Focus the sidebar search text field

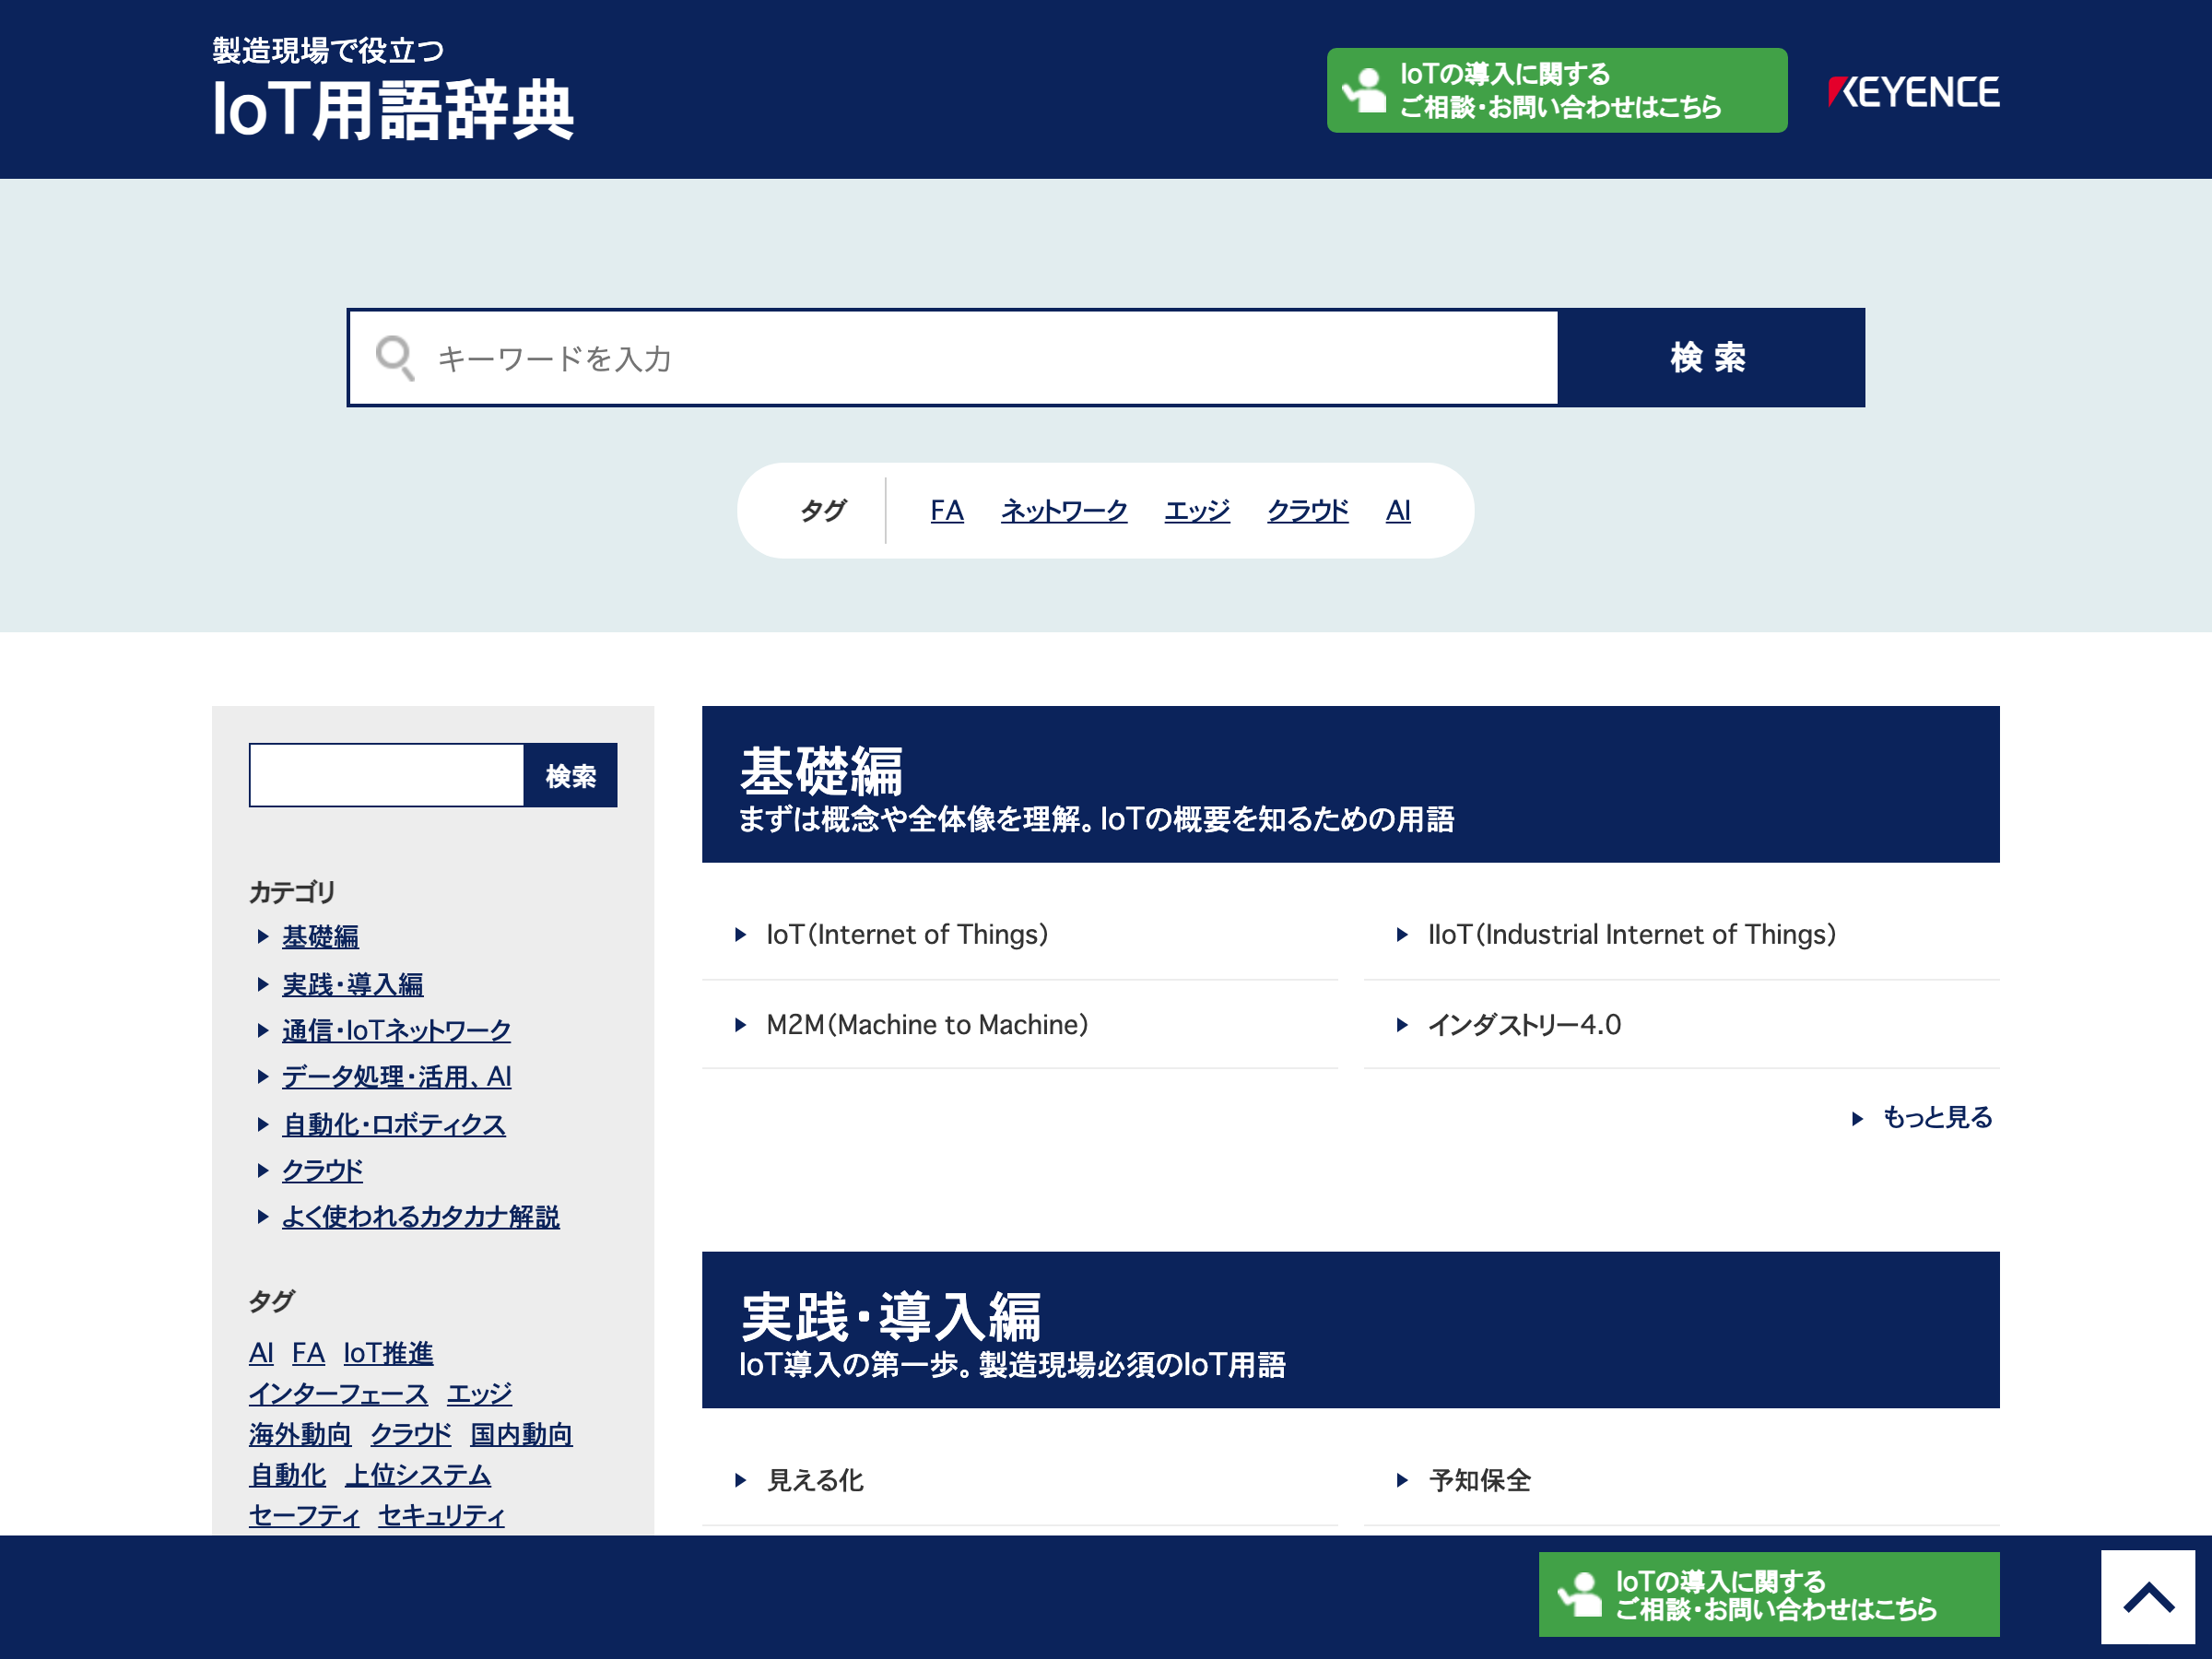coord(387,775)
